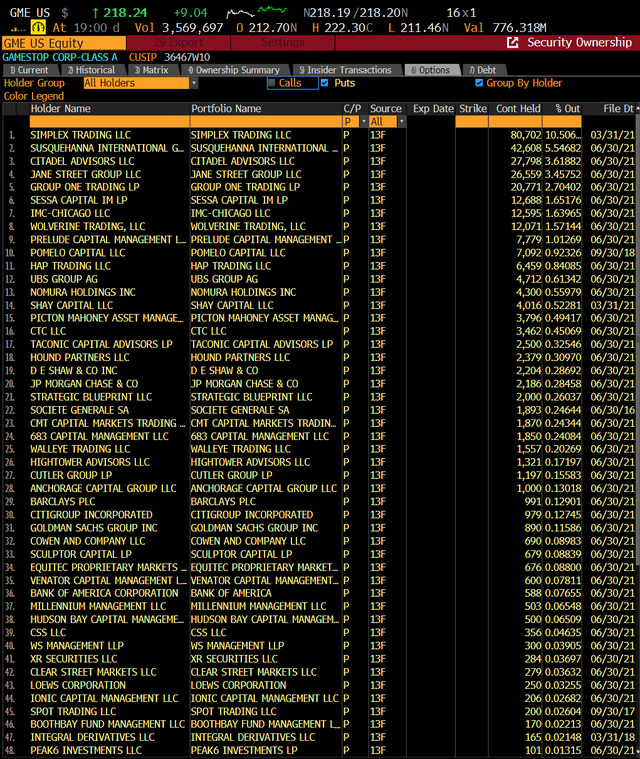Click the GAMESTOP CORP-CLASS A name
The width and height of the screenshot is (640, 759).
coord(60,57)
